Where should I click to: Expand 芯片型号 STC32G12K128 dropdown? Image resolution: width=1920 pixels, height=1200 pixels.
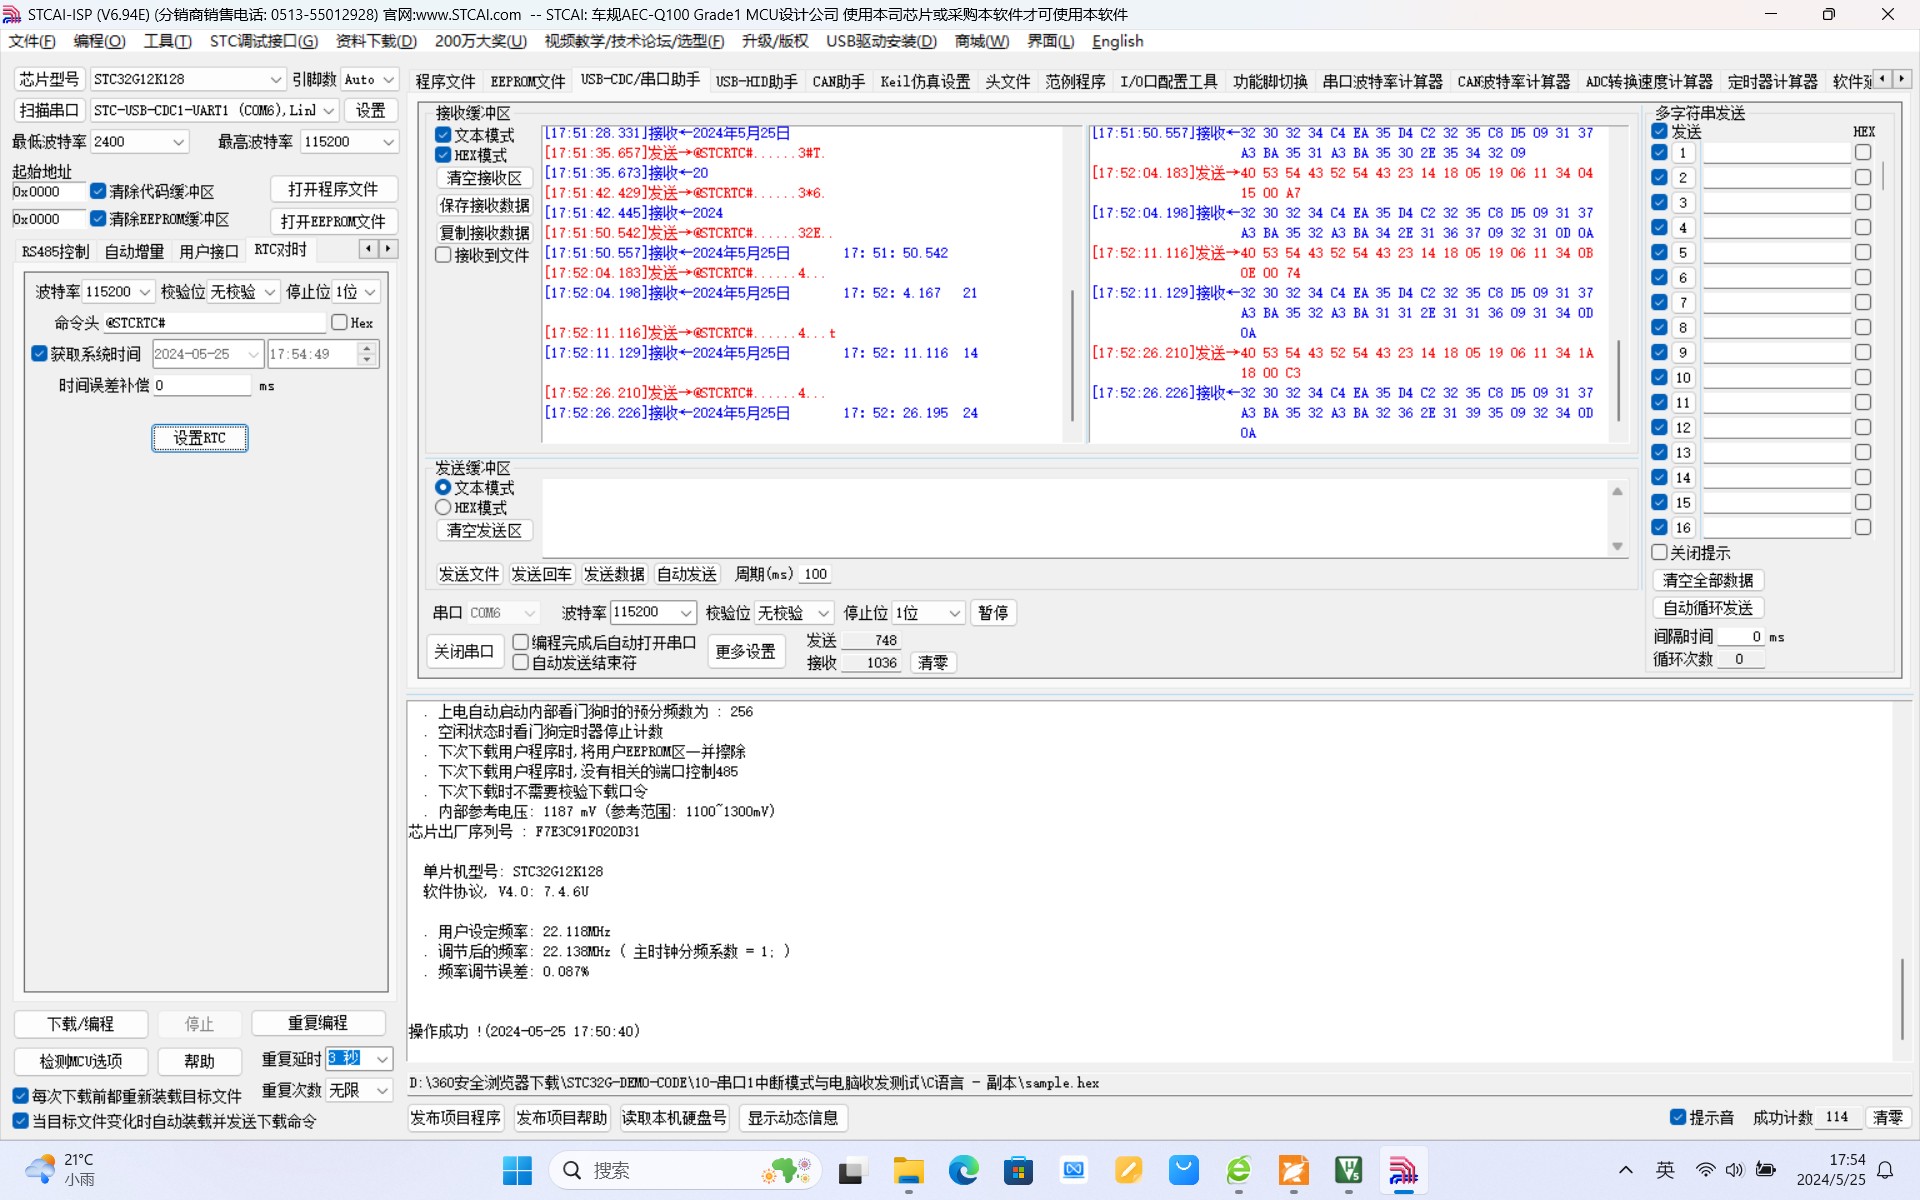(x=276, y=80)
